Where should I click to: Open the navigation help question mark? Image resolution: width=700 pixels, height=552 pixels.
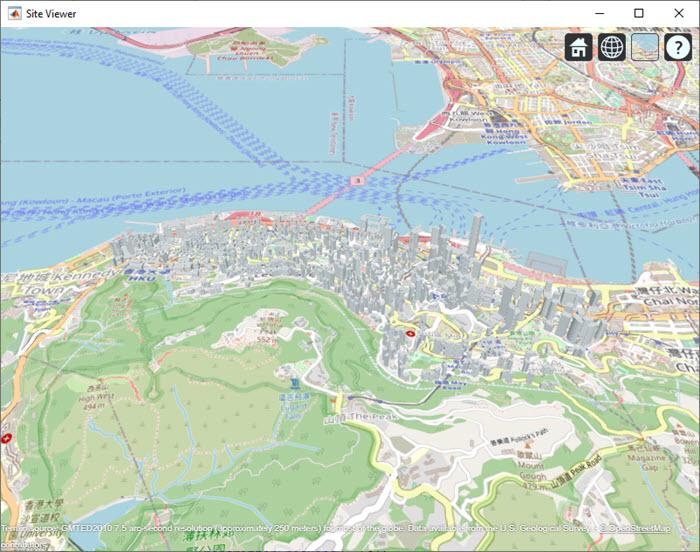point(678,46)
